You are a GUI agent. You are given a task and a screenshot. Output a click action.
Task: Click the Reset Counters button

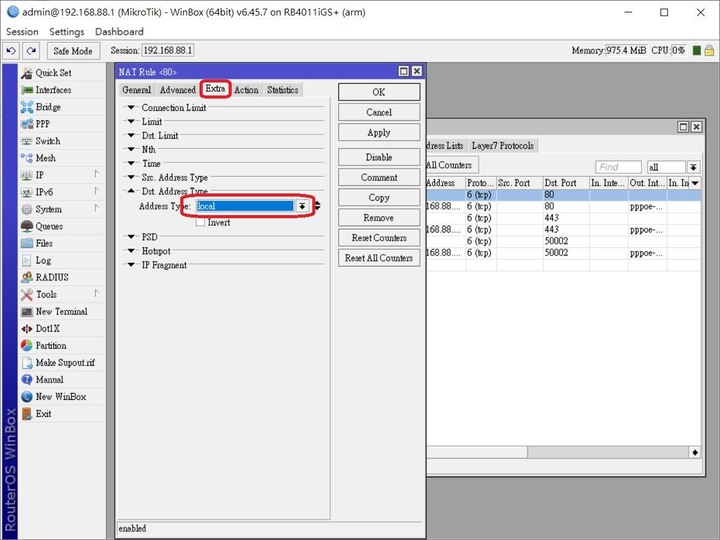pos(379,238)
